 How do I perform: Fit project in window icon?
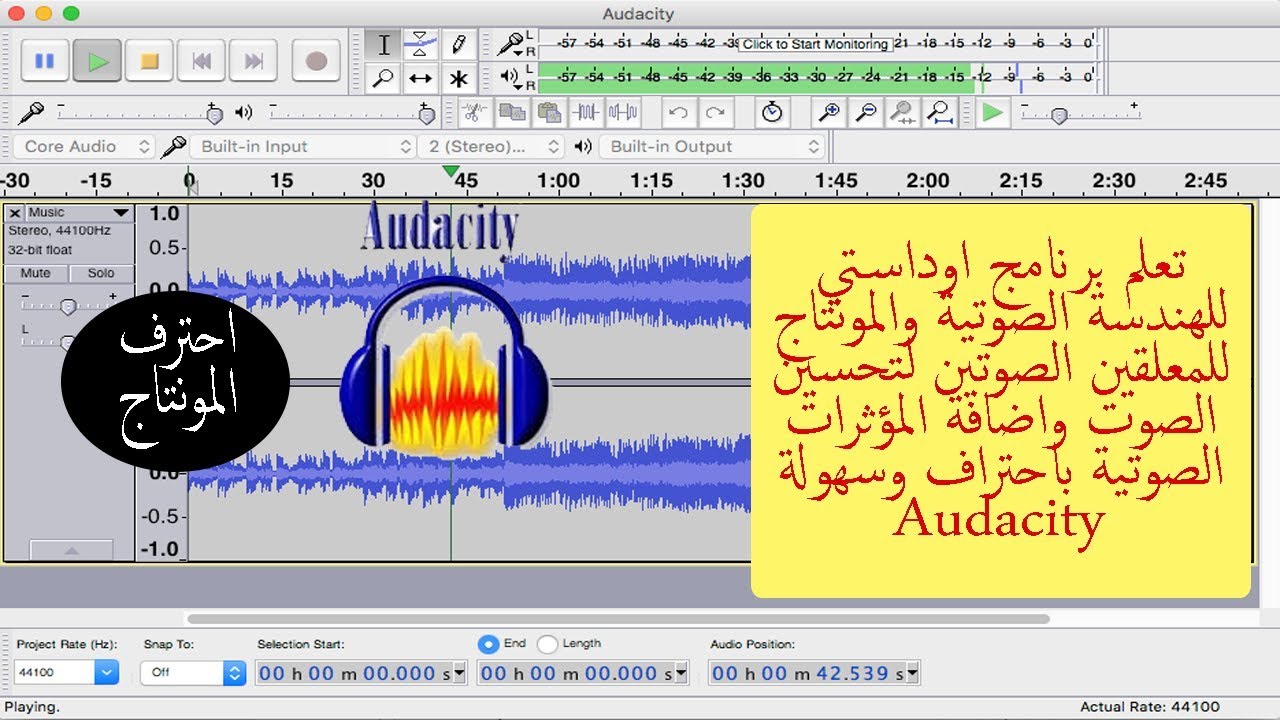(x=940, y=112)
